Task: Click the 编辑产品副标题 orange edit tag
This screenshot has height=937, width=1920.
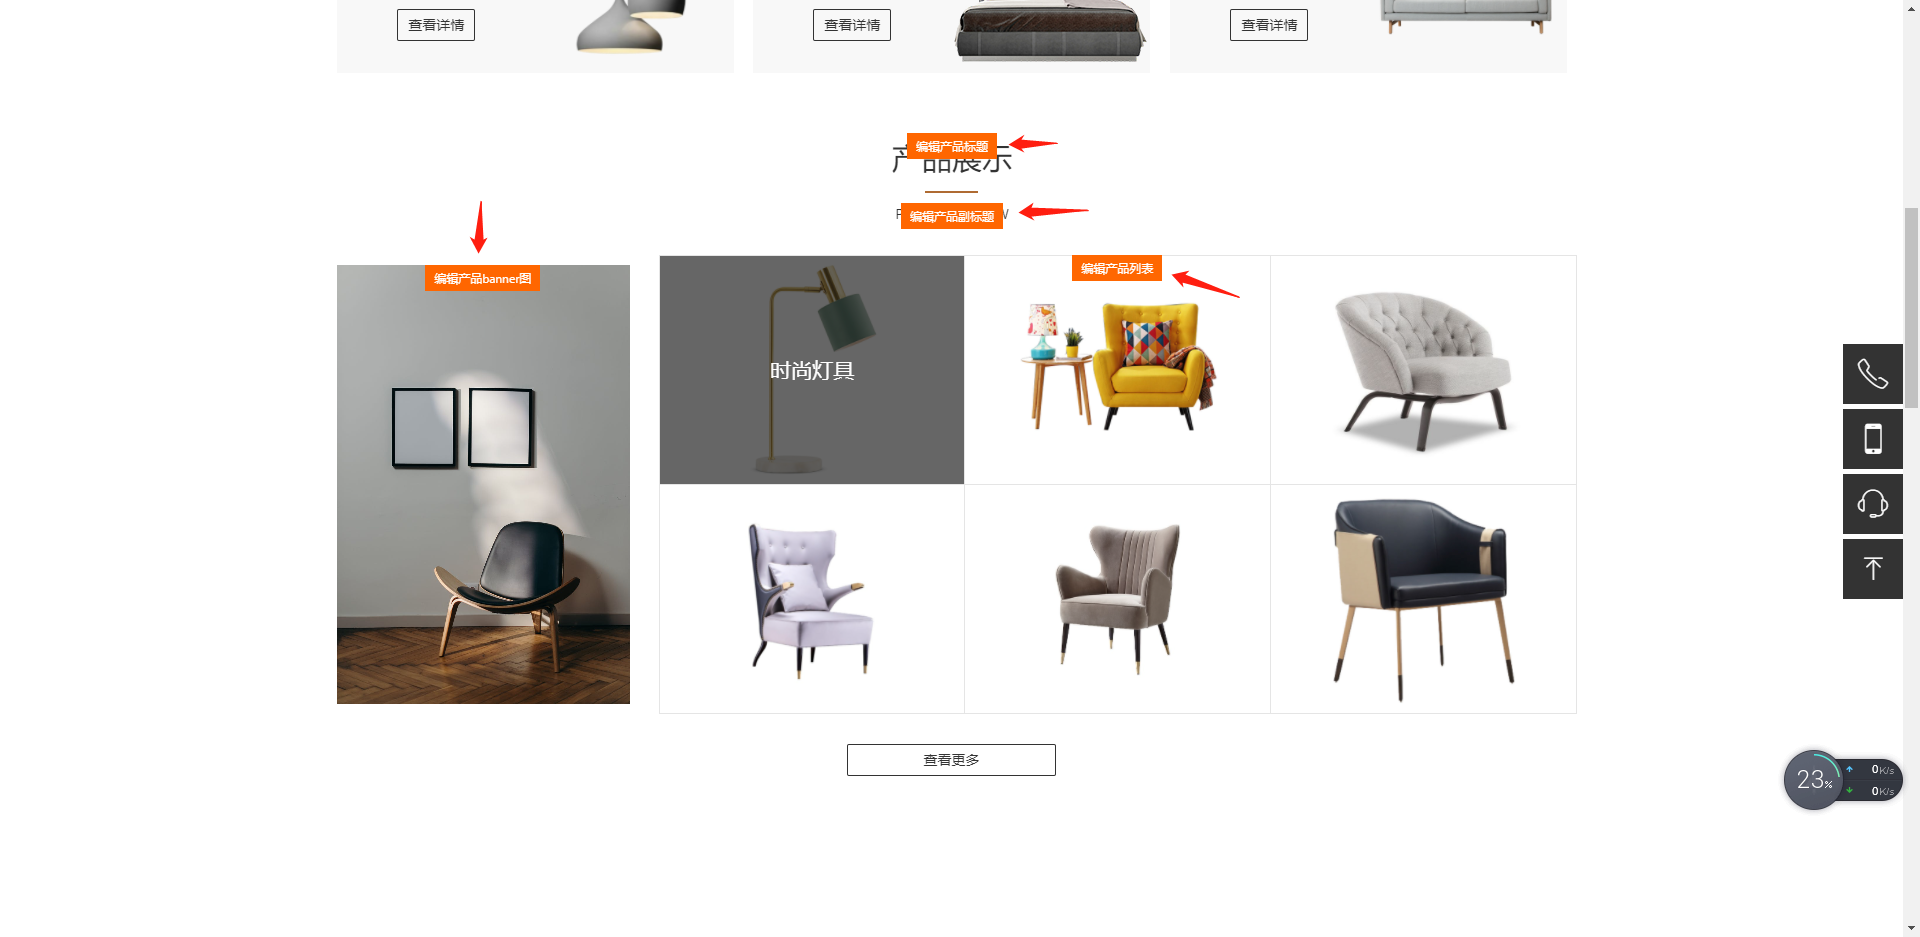Action: pos(951,216)
